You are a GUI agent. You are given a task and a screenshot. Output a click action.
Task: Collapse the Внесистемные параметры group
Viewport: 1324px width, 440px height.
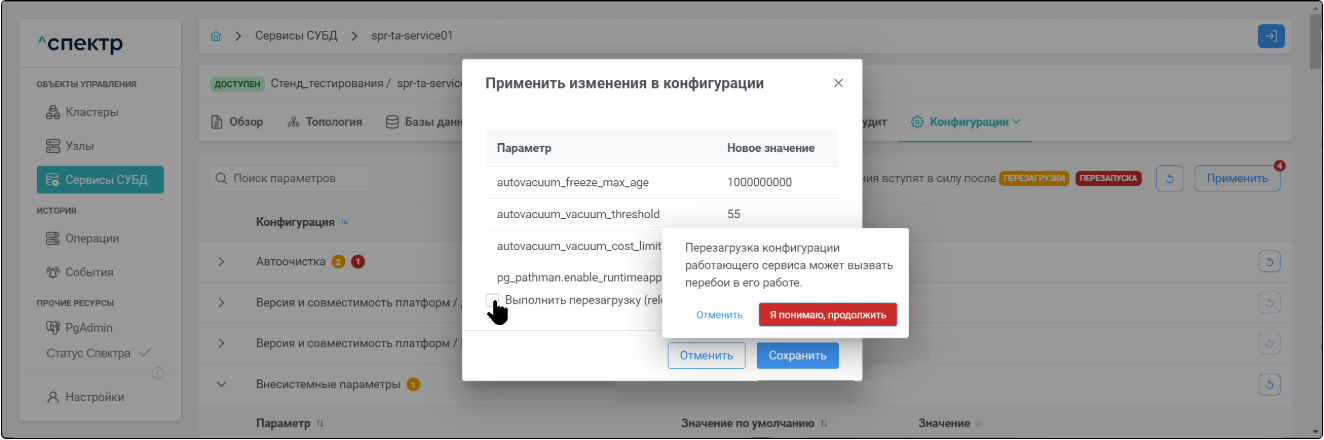(222, 384)
